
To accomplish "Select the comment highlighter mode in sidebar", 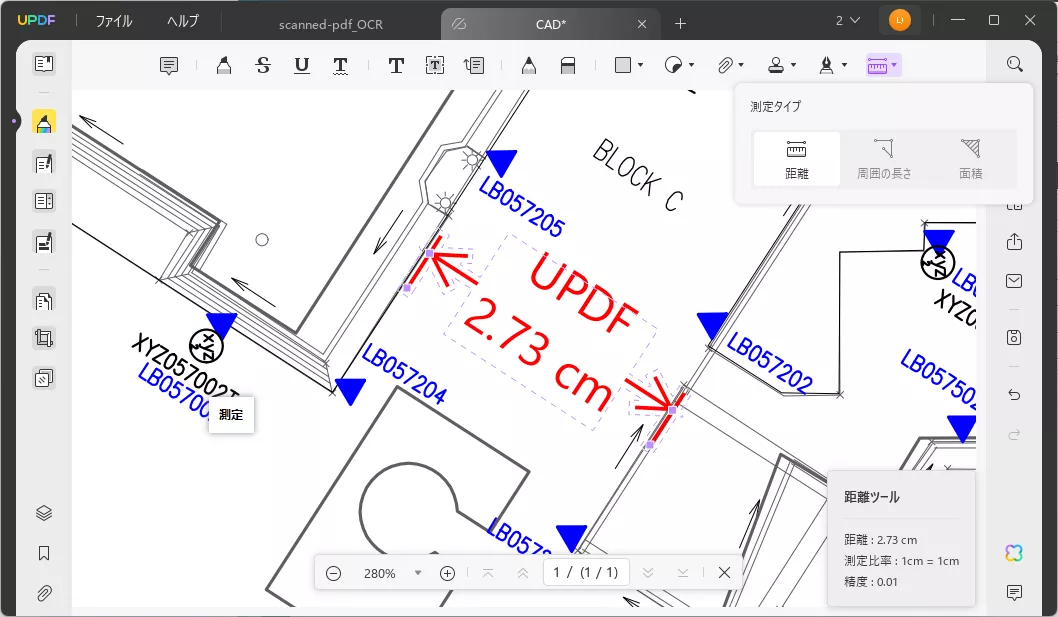I will pyautogui.click(x=44, y=123).
